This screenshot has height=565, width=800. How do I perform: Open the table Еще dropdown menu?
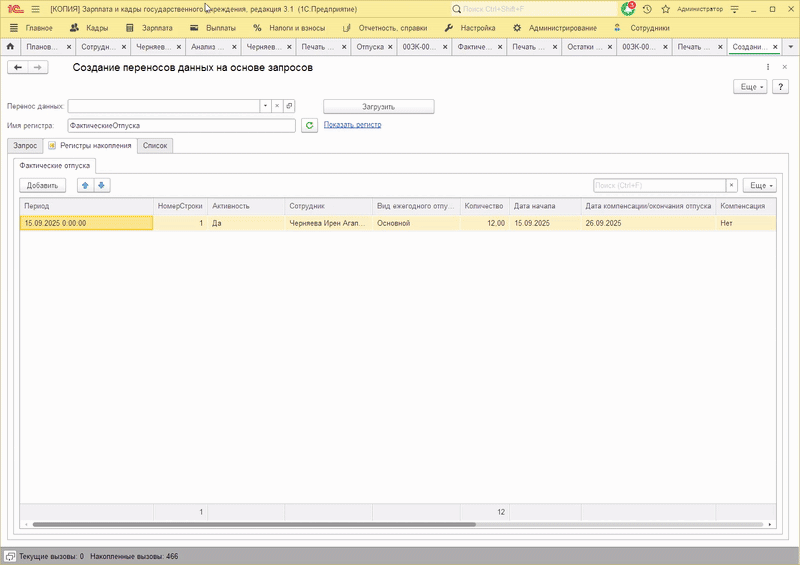pyautogui.click(x=760, y=185)
